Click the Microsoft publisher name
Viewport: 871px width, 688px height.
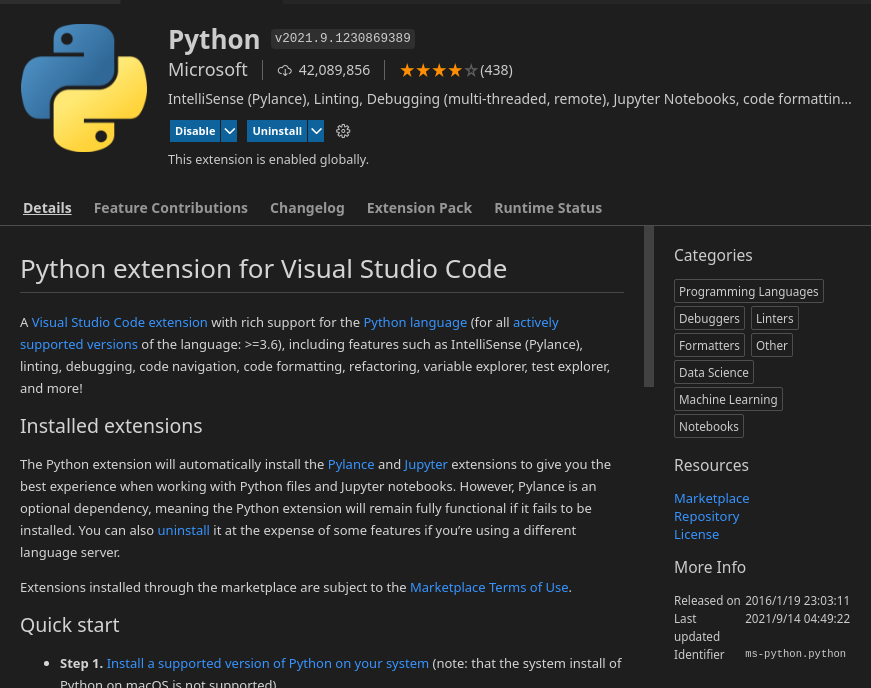tap(208, 70)
